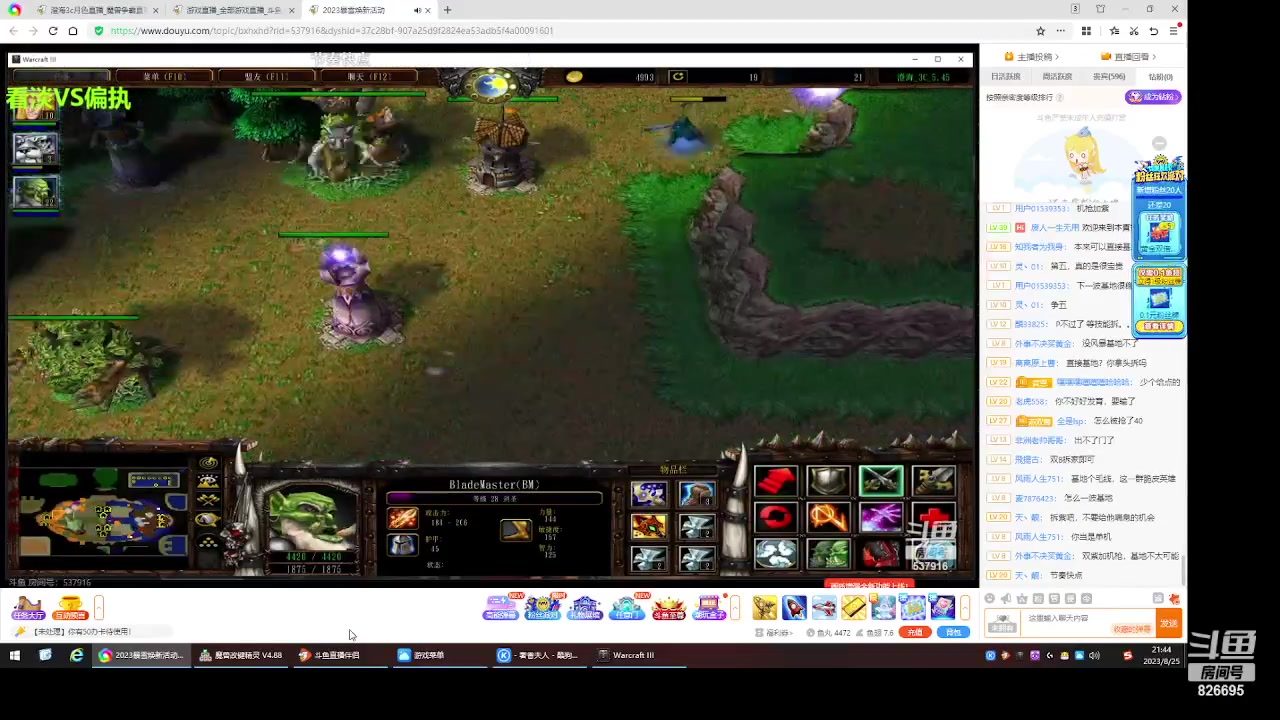
Task: Click the blue backpack button
Action: tap(954, 632)
